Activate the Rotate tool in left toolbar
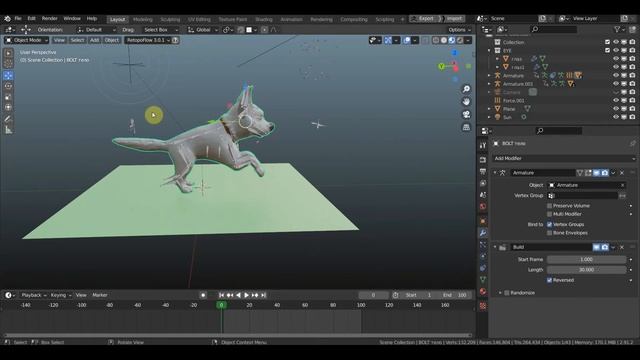Screen dimensions: 640x360 click(8, 86)
